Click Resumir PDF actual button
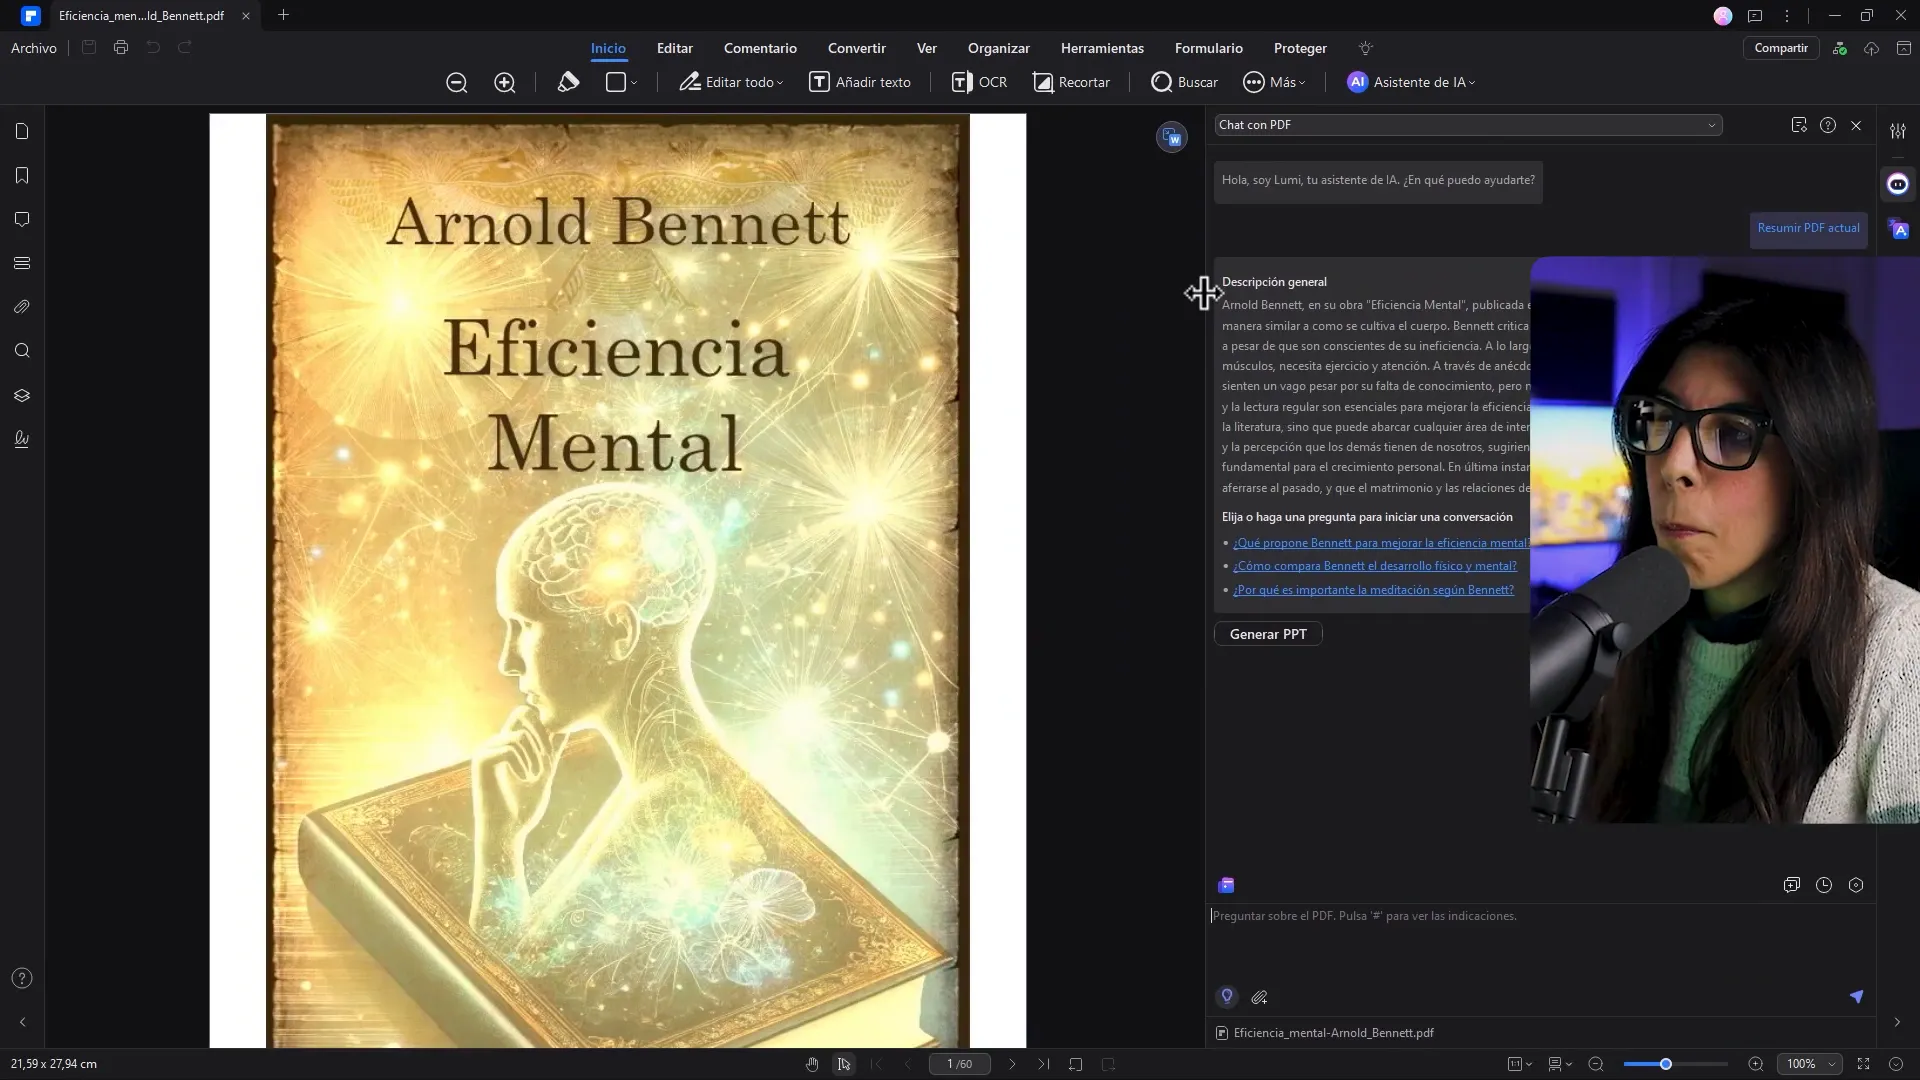 [x=1808, y=228]
